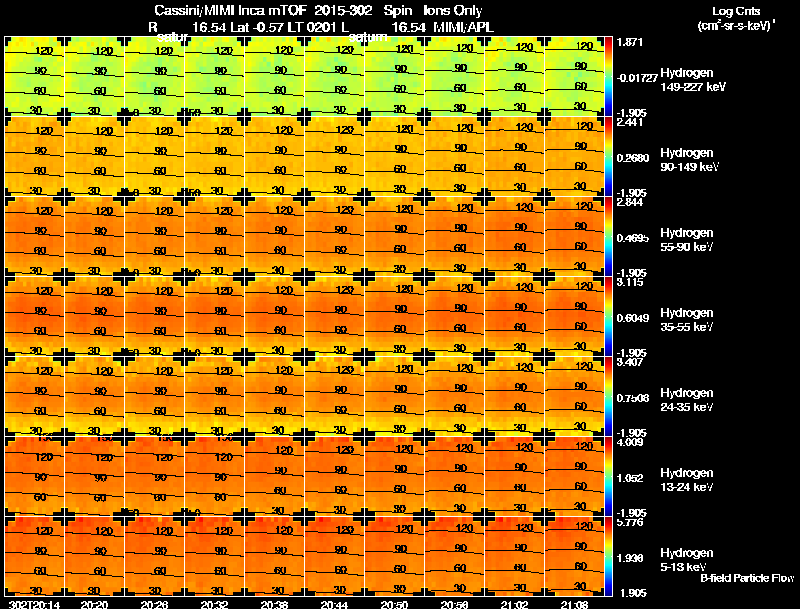Screen dimensions: 800x609
Task: Click the color bar beside Hydrogen 24-35 keV
Action: point(608,397)
